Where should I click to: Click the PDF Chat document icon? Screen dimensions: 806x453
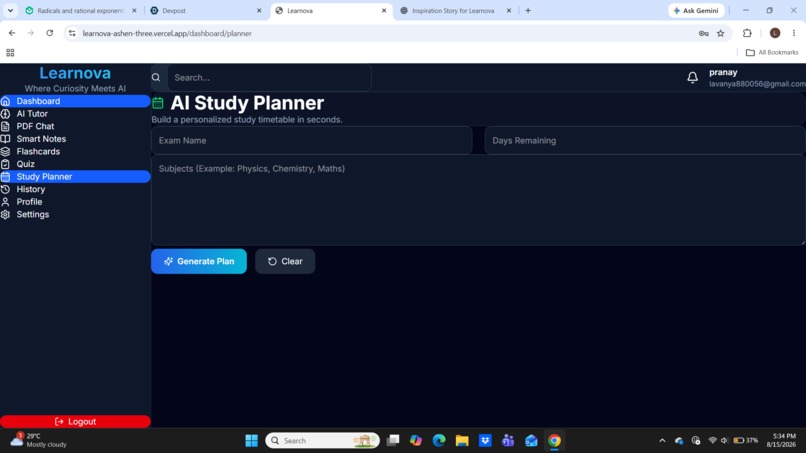pos(6,126)
